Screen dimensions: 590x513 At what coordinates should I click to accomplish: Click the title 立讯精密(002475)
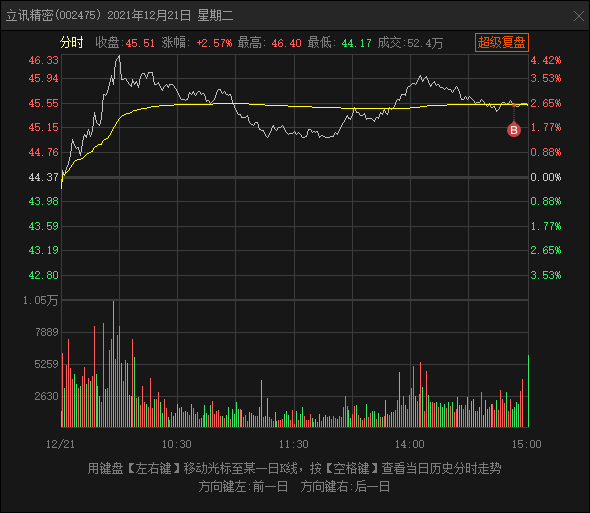(54, 15)
